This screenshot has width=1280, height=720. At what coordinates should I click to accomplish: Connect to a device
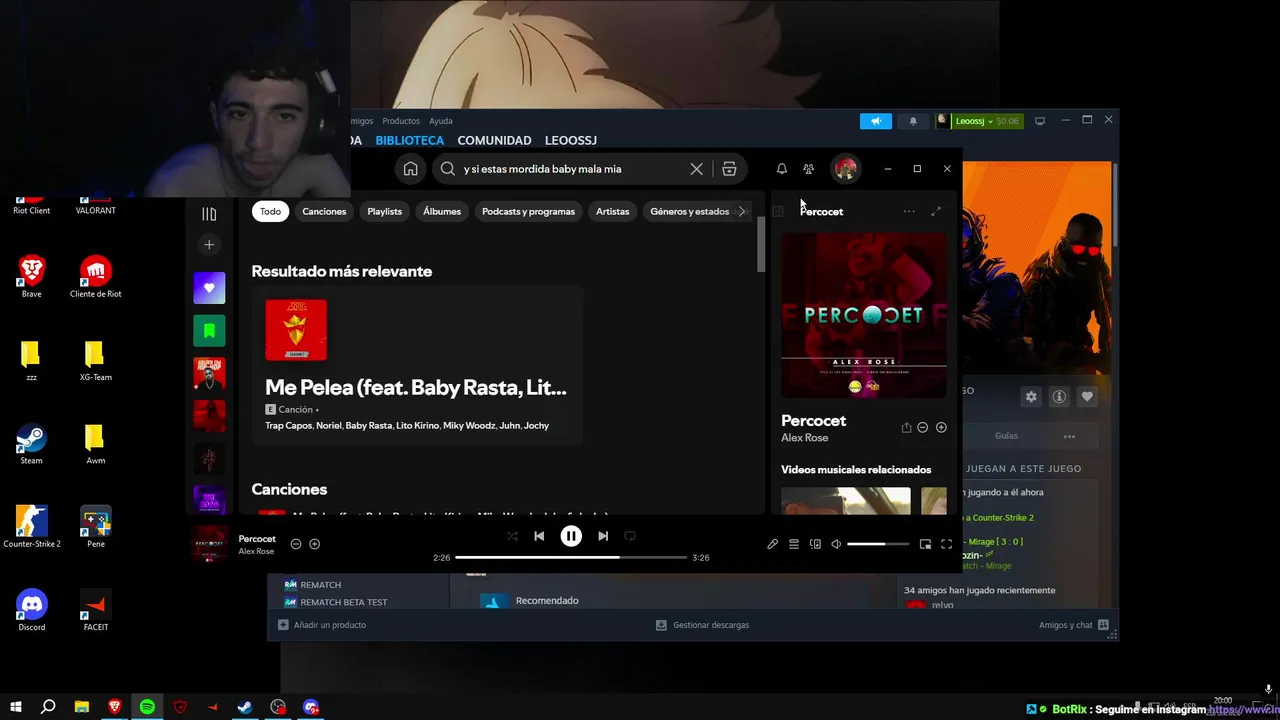(x=815, y=544)
